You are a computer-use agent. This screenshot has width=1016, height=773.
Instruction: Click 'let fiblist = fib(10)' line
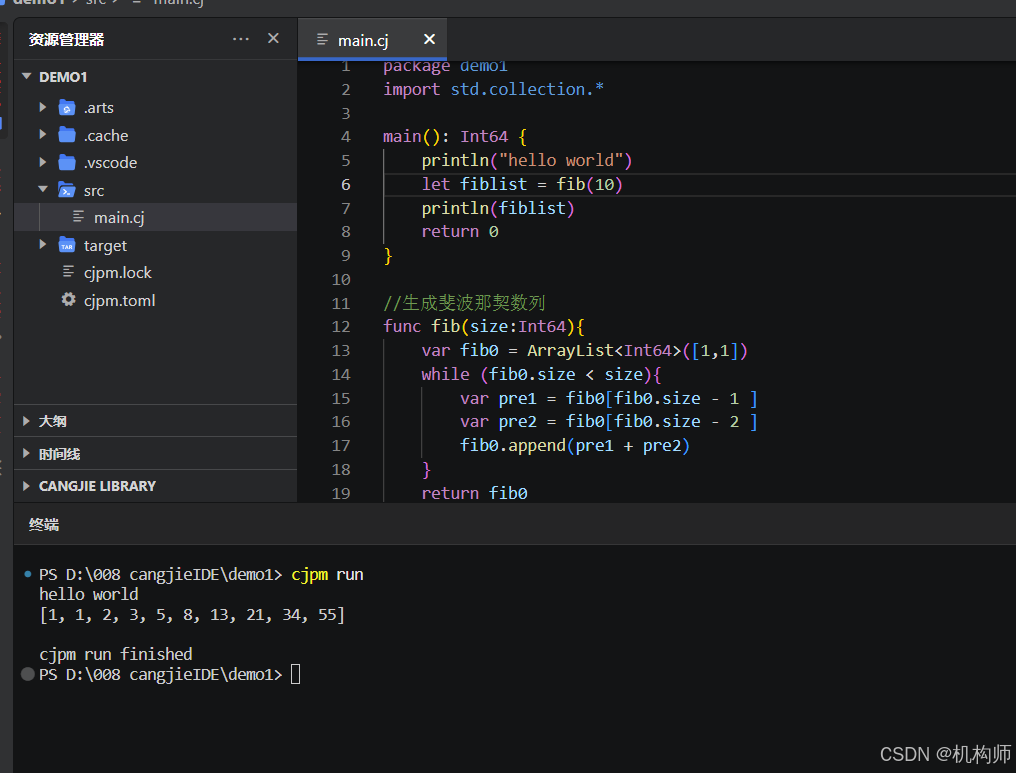pyautogui.click(x=522, y=185)
